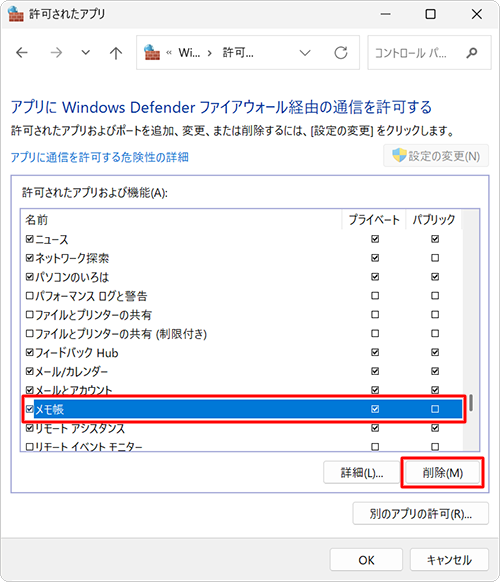The width and height of the screenshot is (500, 582).
Task: Maximize the 許可されたアプリ window
Action: 430,14
